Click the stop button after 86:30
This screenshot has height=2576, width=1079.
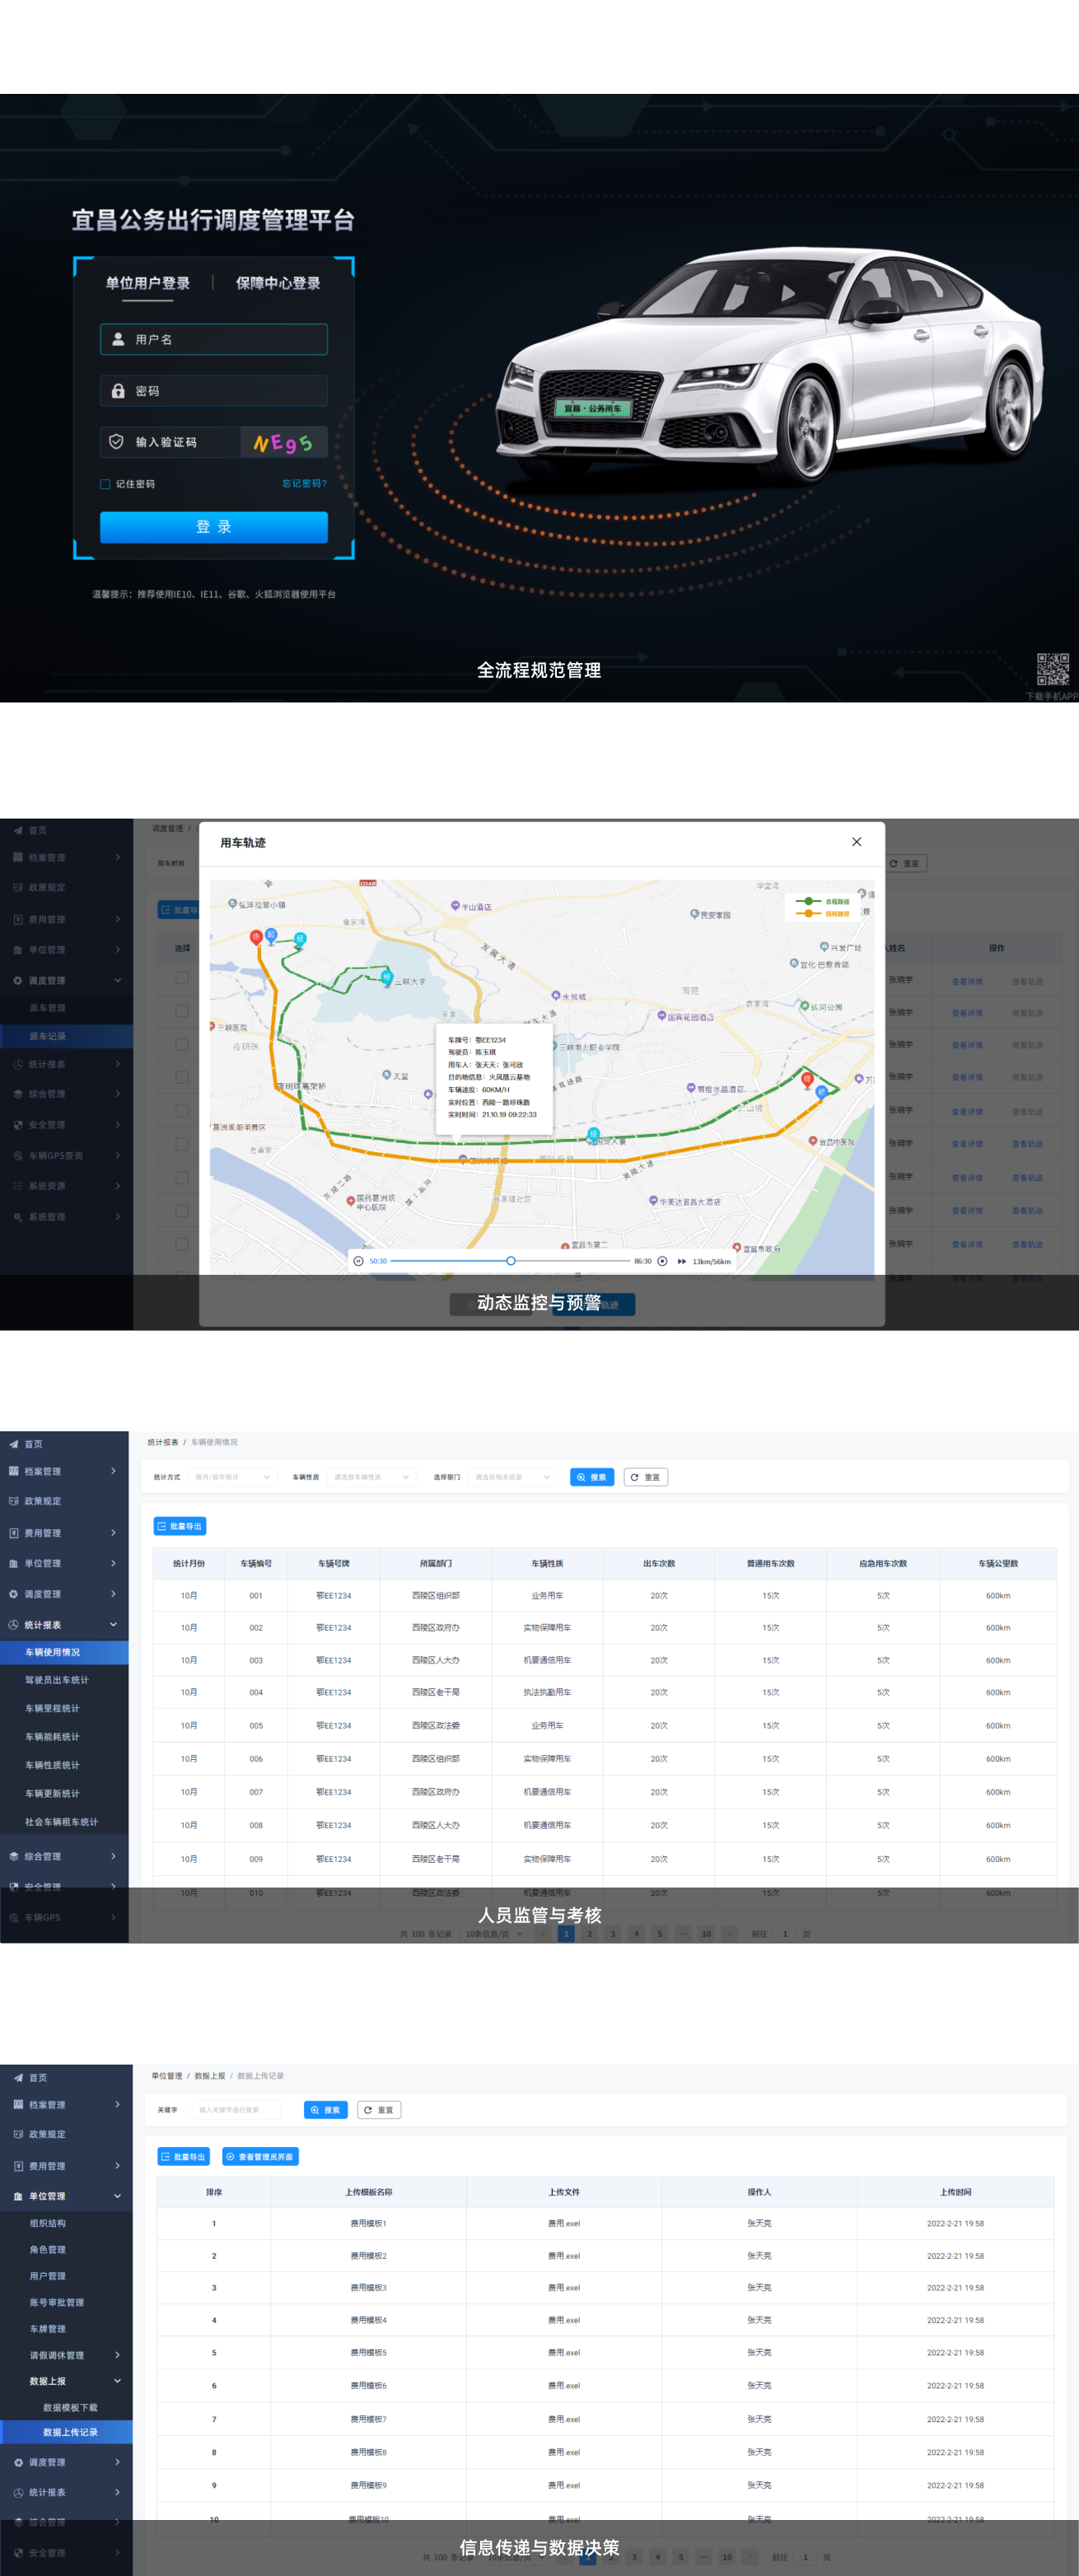[662, 1261]
